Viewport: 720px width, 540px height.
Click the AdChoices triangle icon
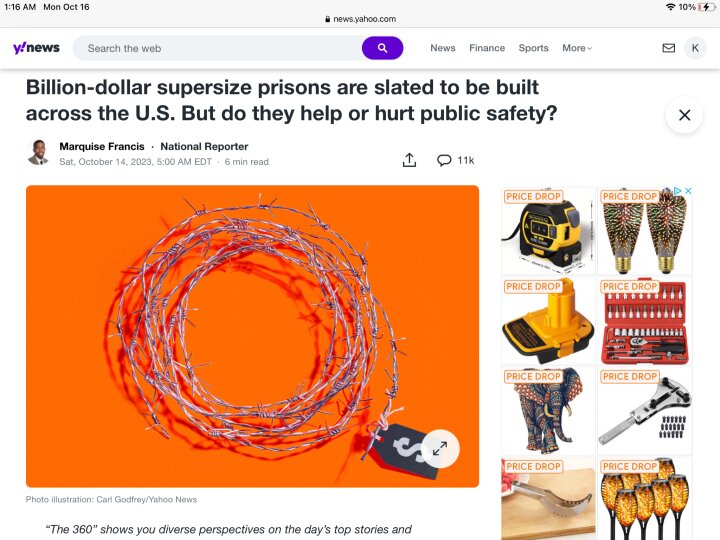pos(677,191)
